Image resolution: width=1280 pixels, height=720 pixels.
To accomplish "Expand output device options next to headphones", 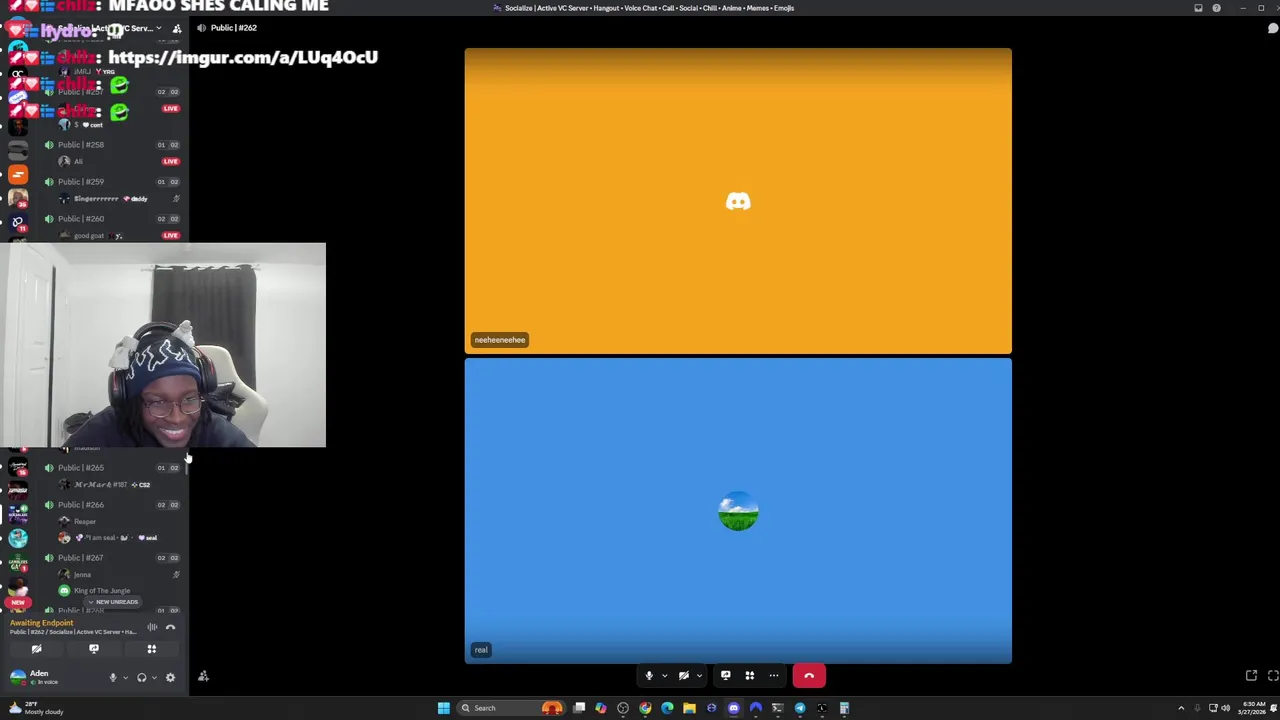I will click(154, 678).
